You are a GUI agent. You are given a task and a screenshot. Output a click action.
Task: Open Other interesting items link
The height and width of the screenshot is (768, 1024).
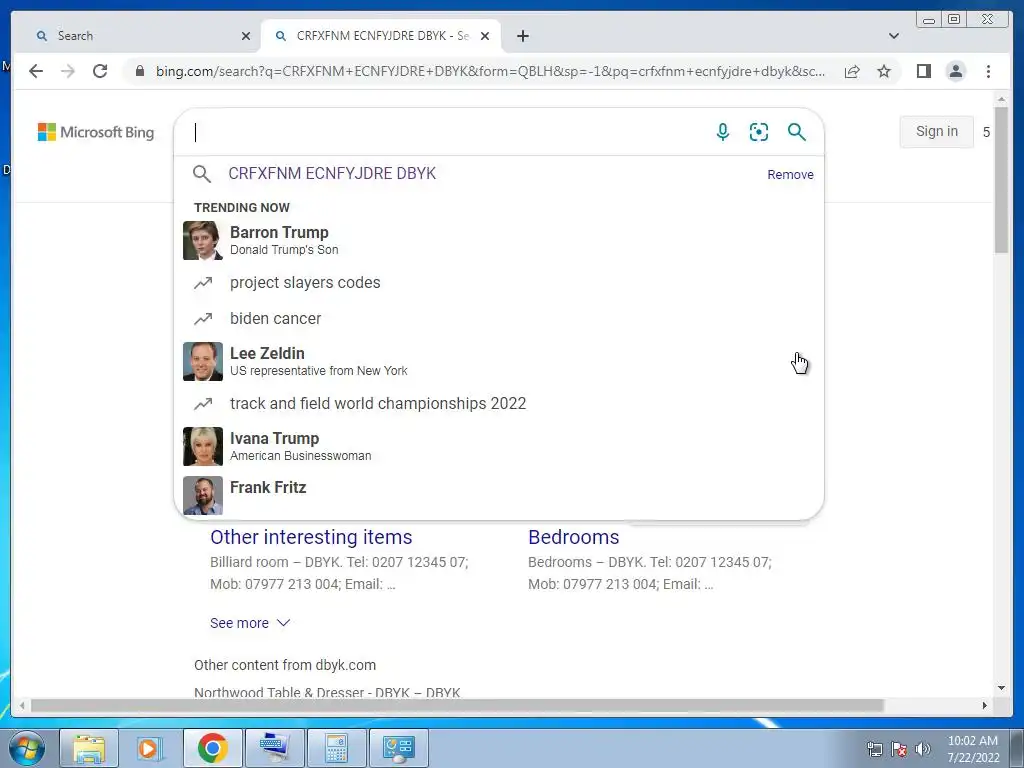[x=311, y=537]
